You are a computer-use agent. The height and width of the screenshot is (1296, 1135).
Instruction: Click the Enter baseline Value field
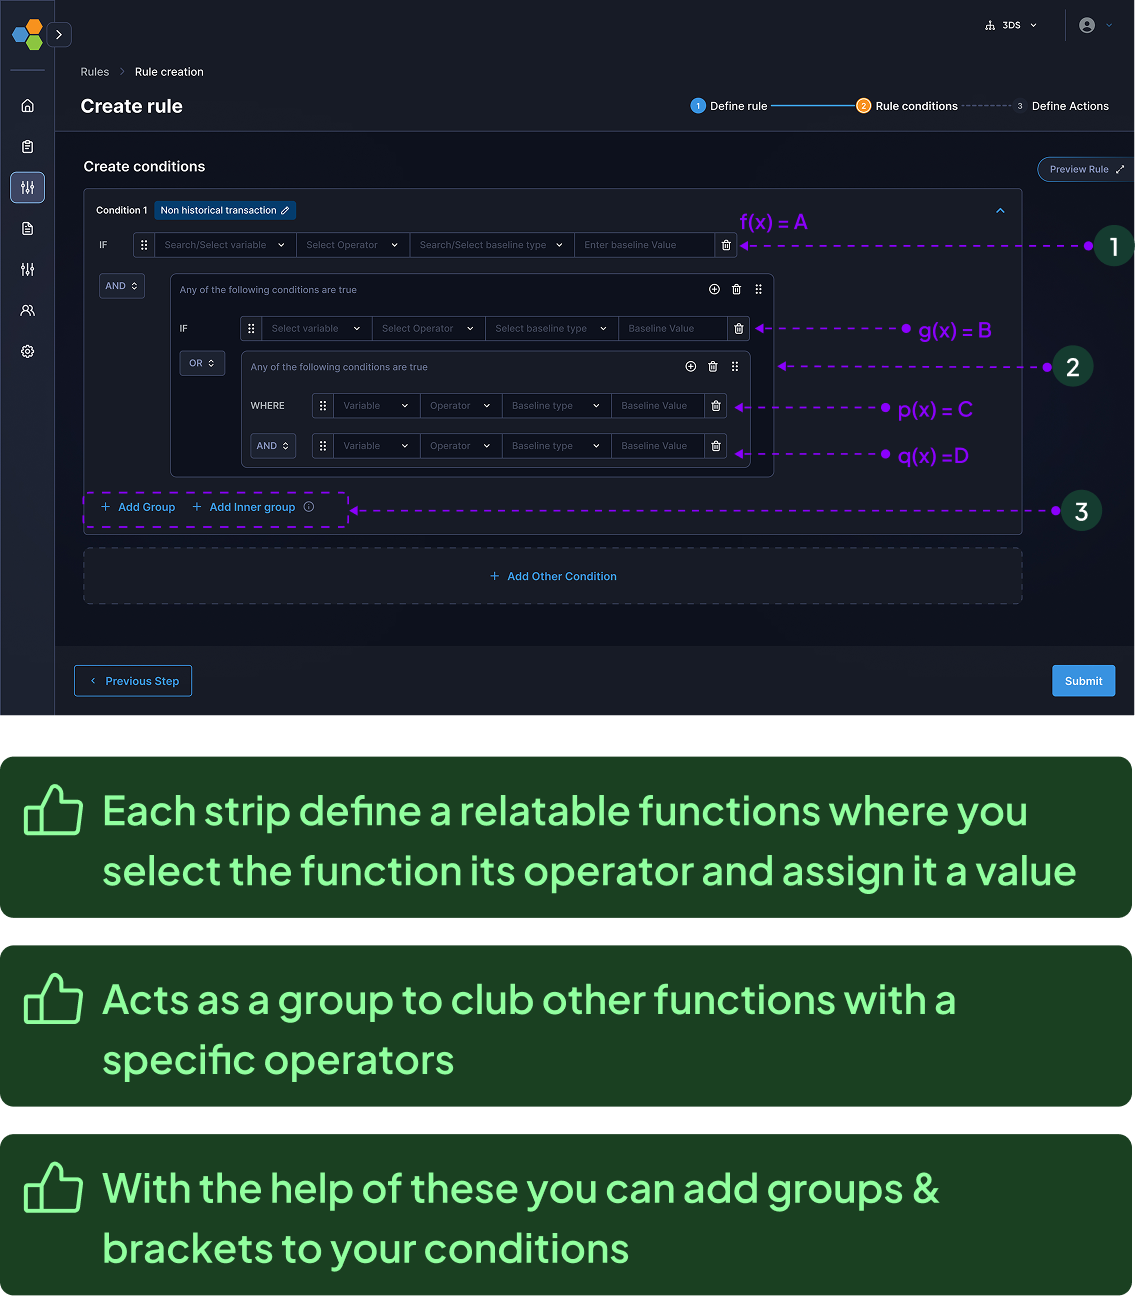click(x=643, y=245)
